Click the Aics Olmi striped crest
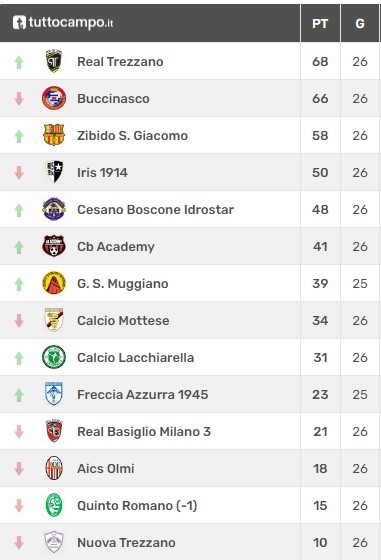This screenshot has width=381, height=560. pyautogui.click(x=54, y=468)
